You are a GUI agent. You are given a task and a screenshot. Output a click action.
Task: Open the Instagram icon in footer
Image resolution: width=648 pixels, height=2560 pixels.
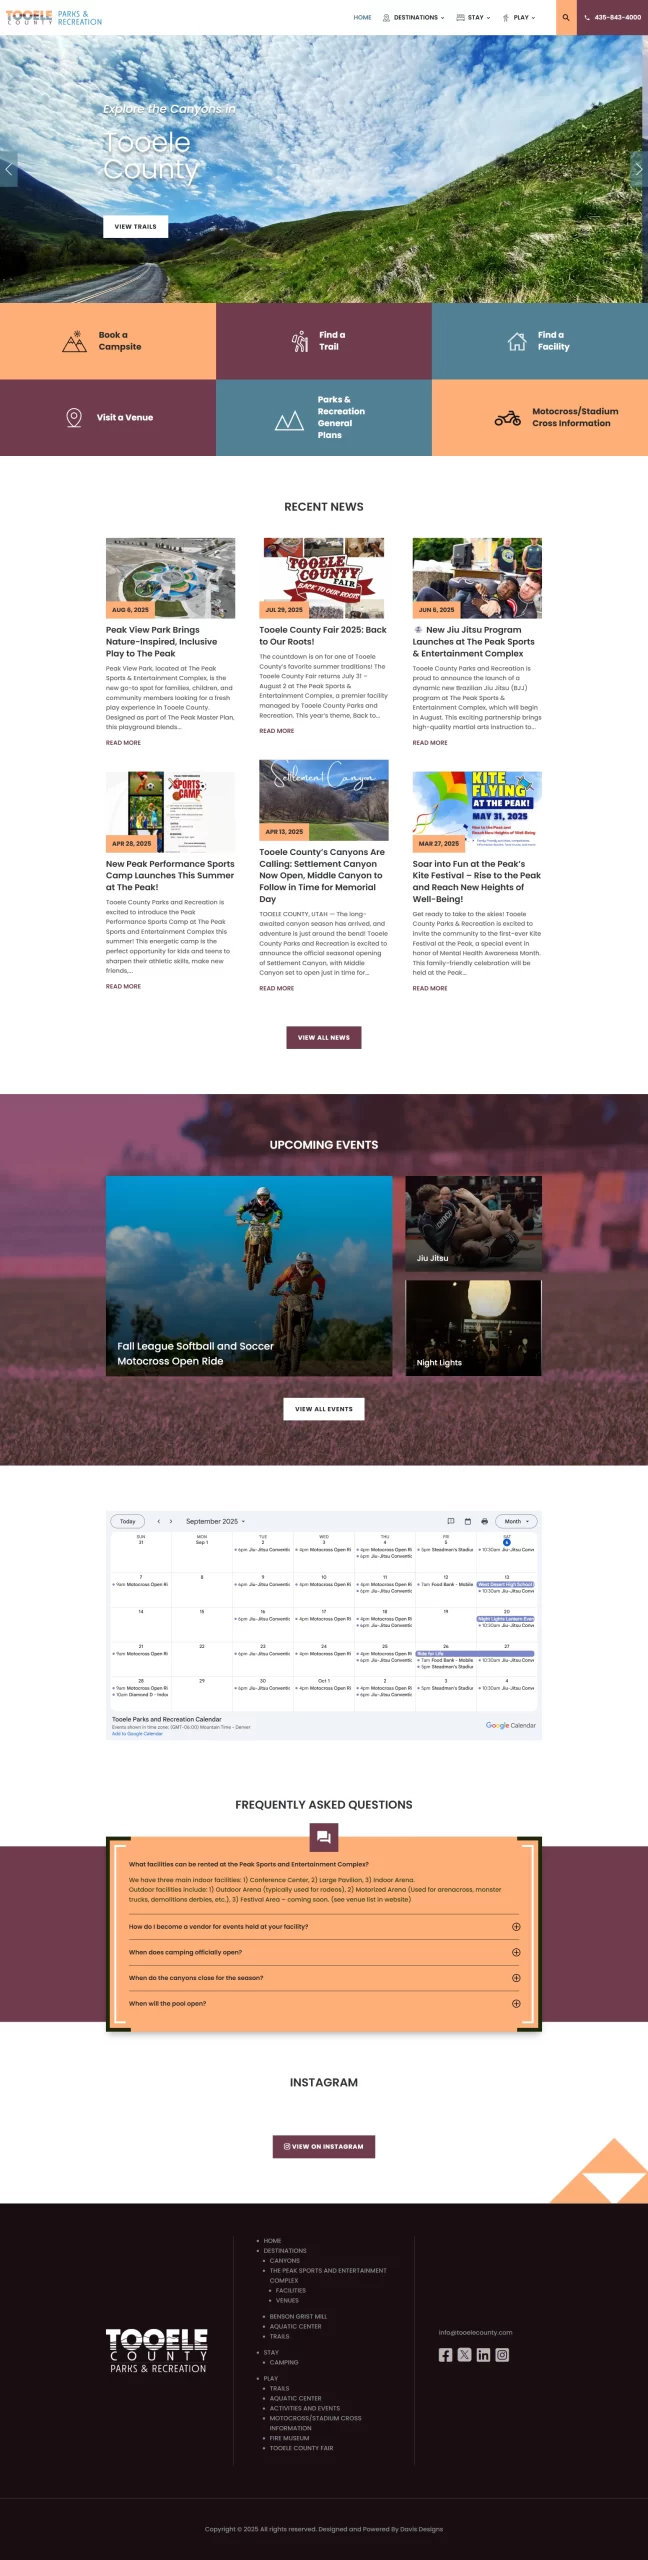tap(502, 2354)
